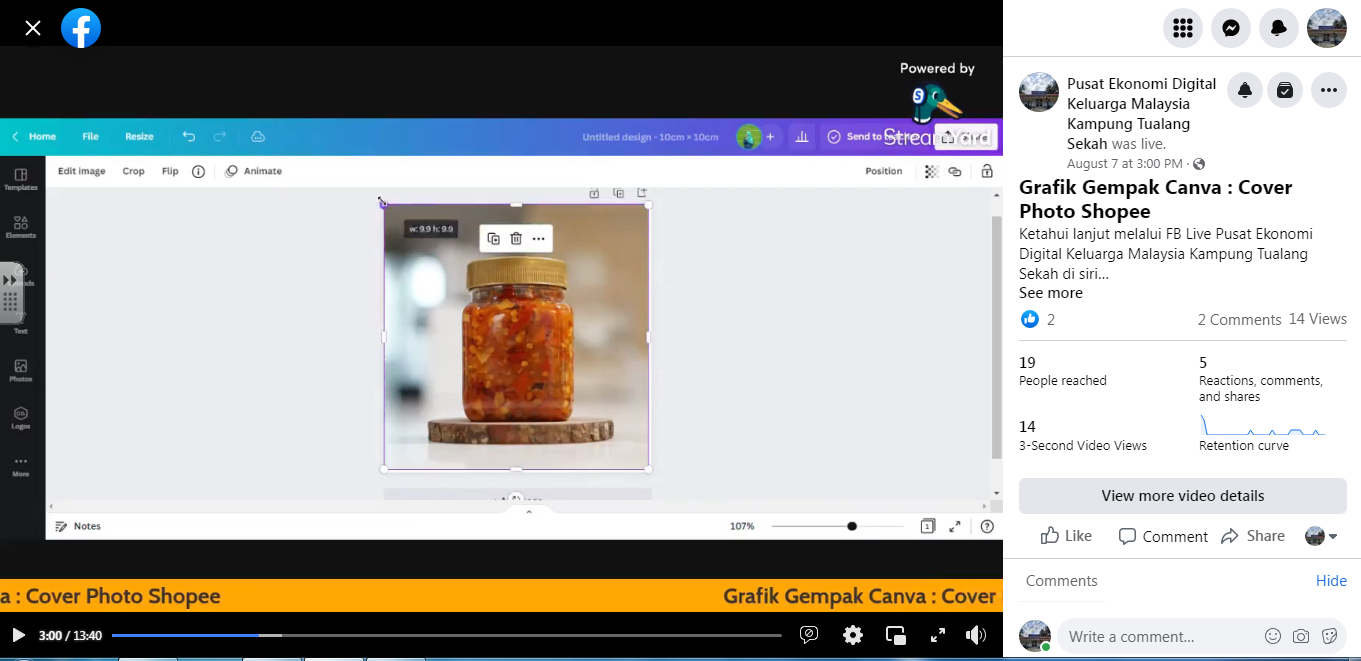Toggle the Canva element lock icon
The width and height of the screenshot is (1361, 661).
click(987, 171)
